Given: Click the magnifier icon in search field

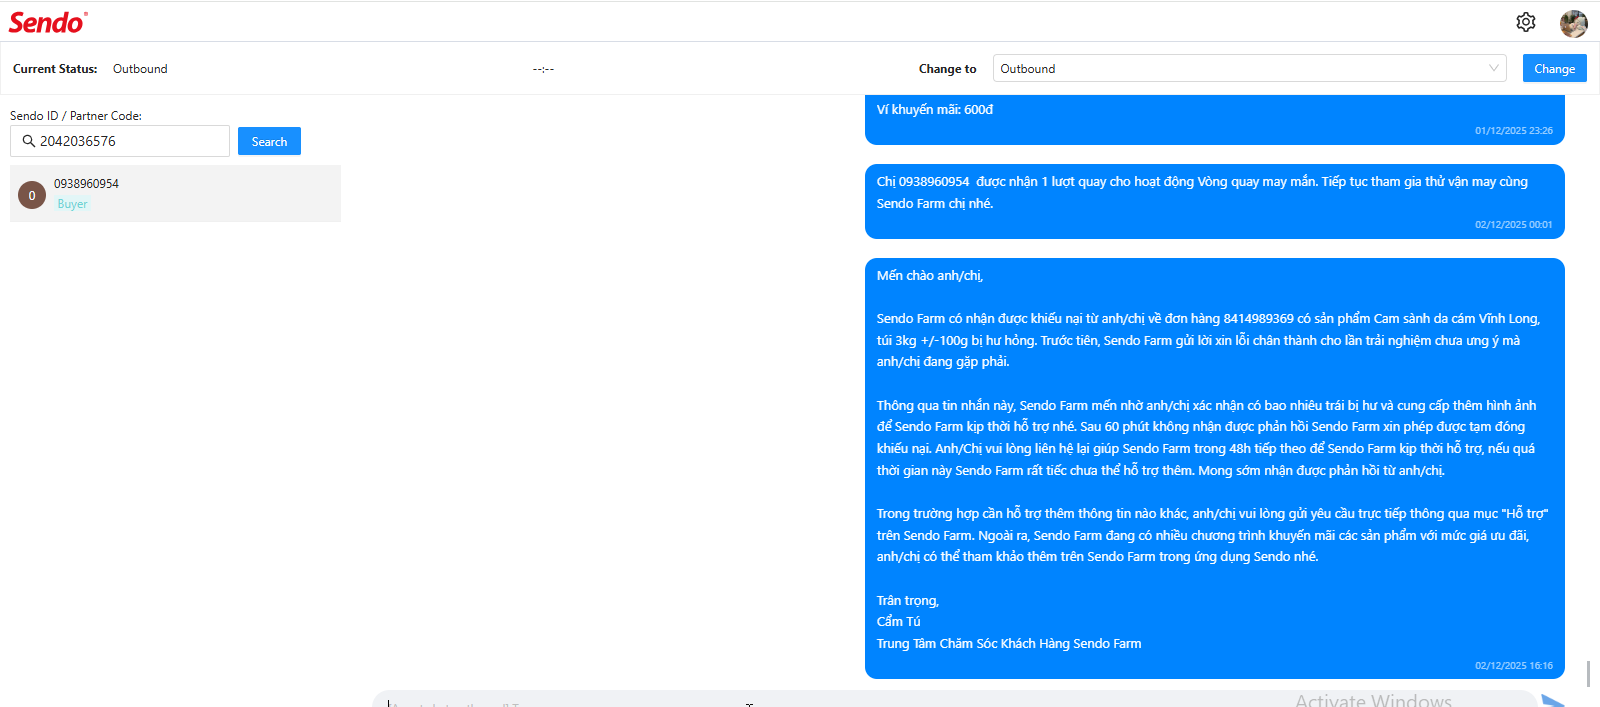Looking at the screenshot, I should [x=29, y=141].
